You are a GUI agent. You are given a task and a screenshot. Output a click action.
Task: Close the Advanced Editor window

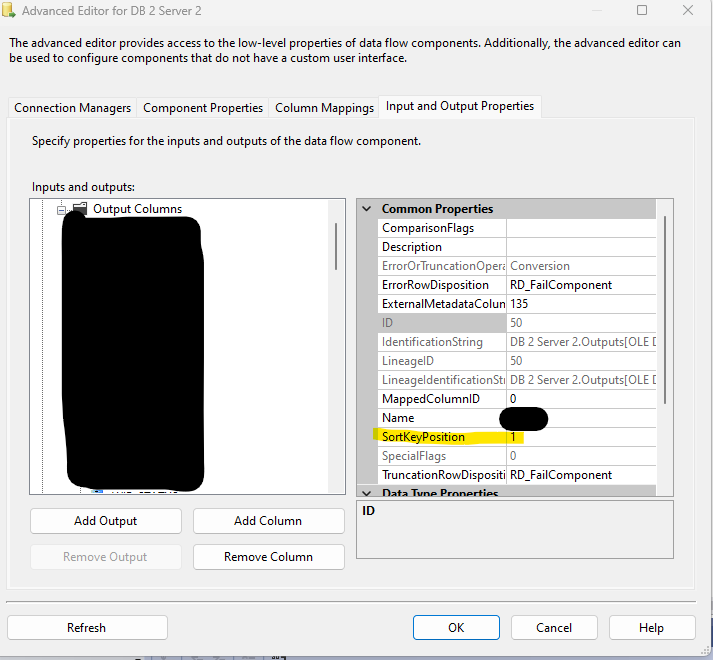pyautogui.click(x=688, y=10)
